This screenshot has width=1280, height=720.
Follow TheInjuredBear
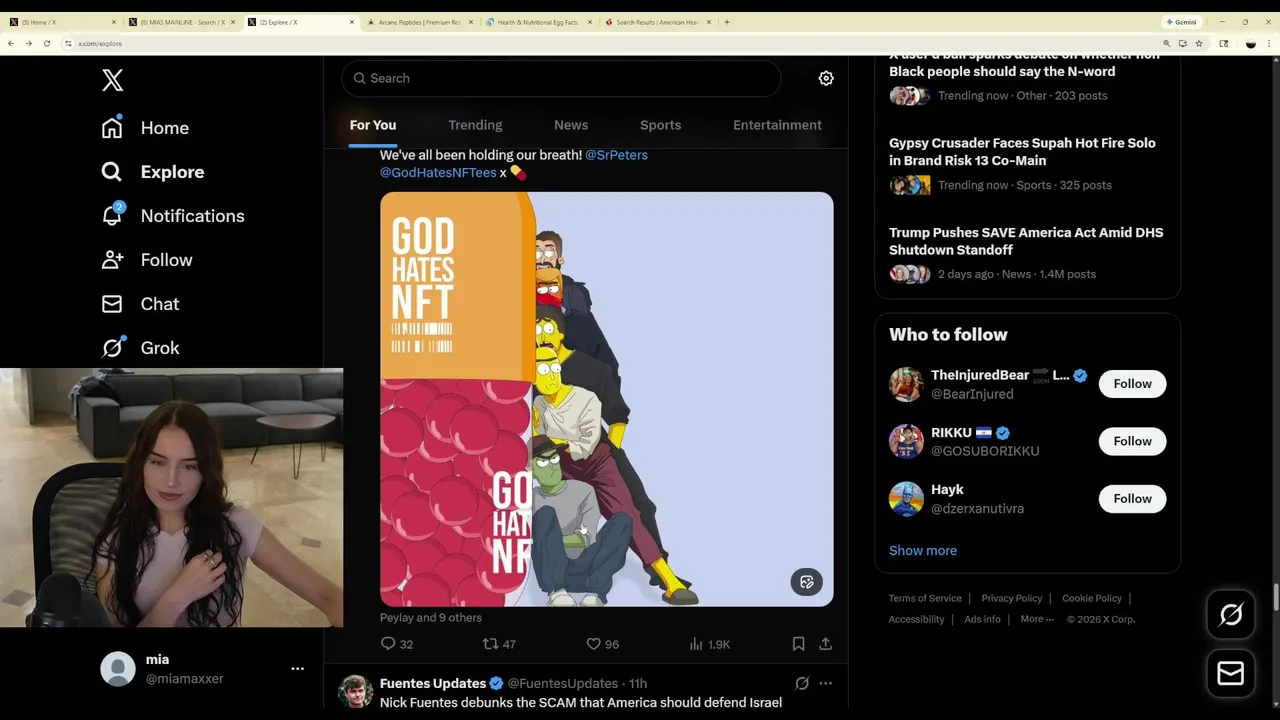click(1132, 384)
